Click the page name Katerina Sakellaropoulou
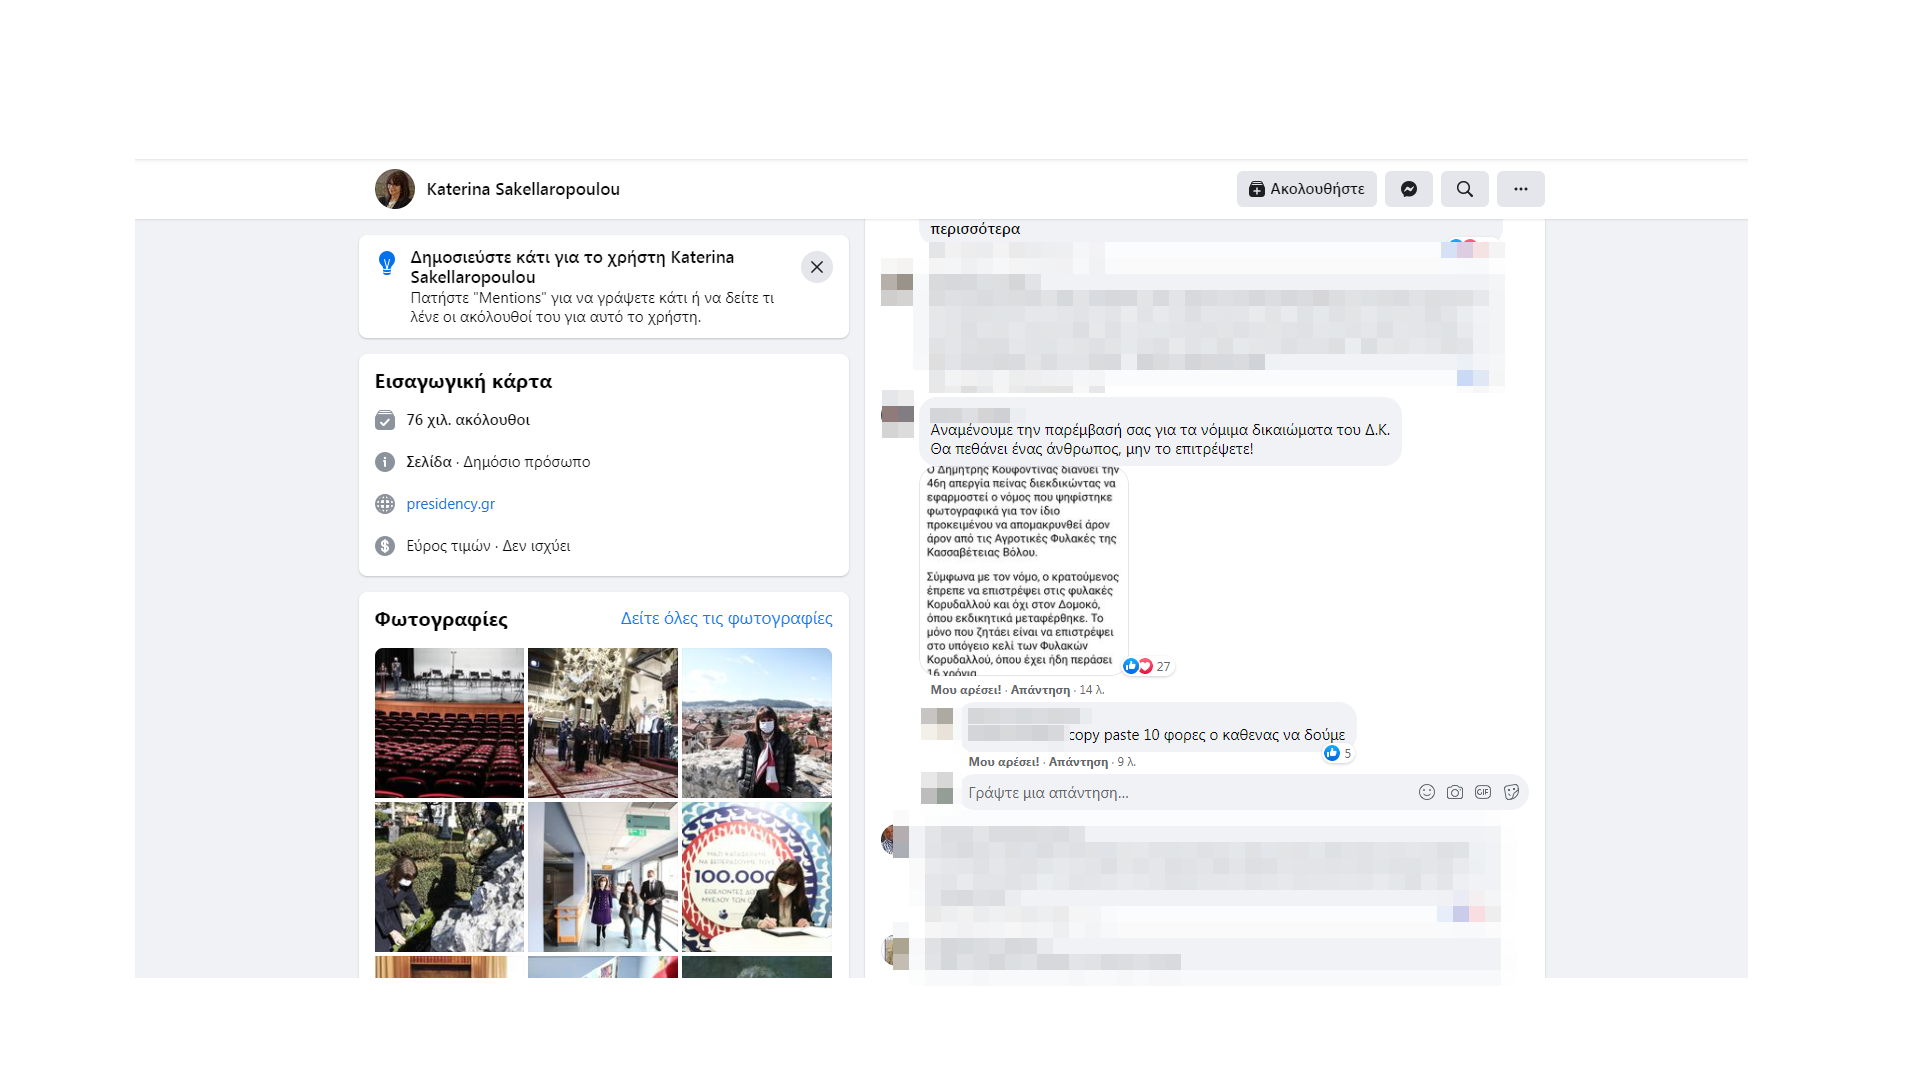The height and width of the screenshot is (1080, 1920). 523,189
